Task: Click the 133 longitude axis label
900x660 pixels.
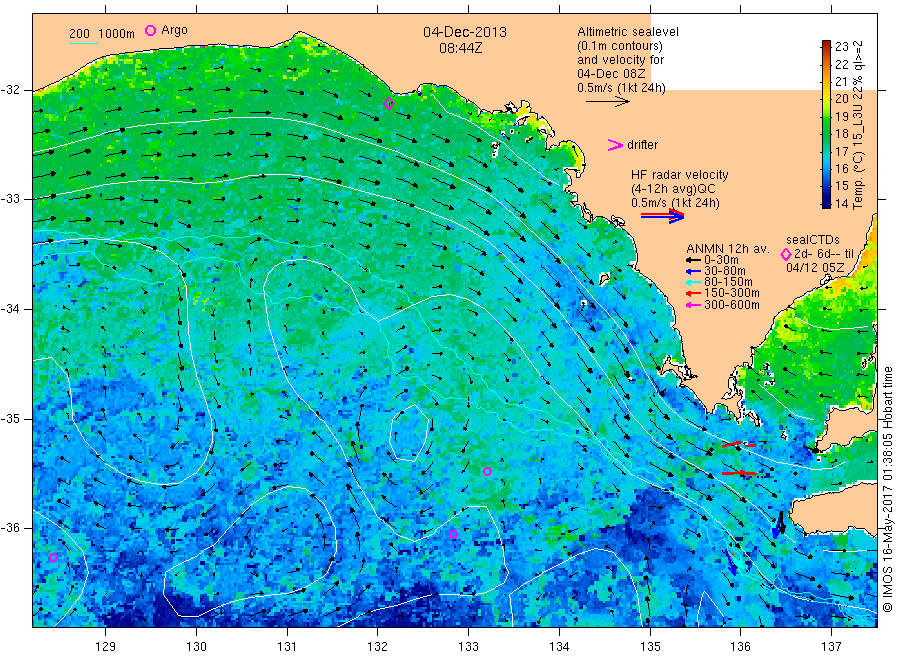Action: pyautogui.click(x=468, y=647)
